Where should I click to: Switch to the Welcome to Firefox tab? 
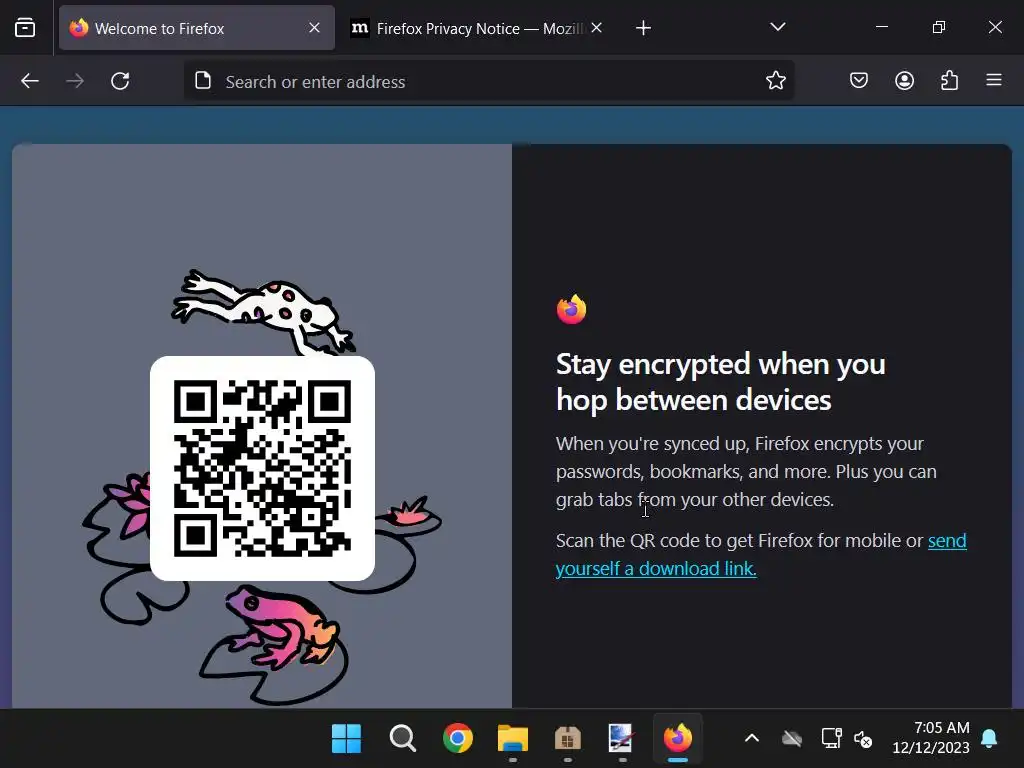(197, 28)
